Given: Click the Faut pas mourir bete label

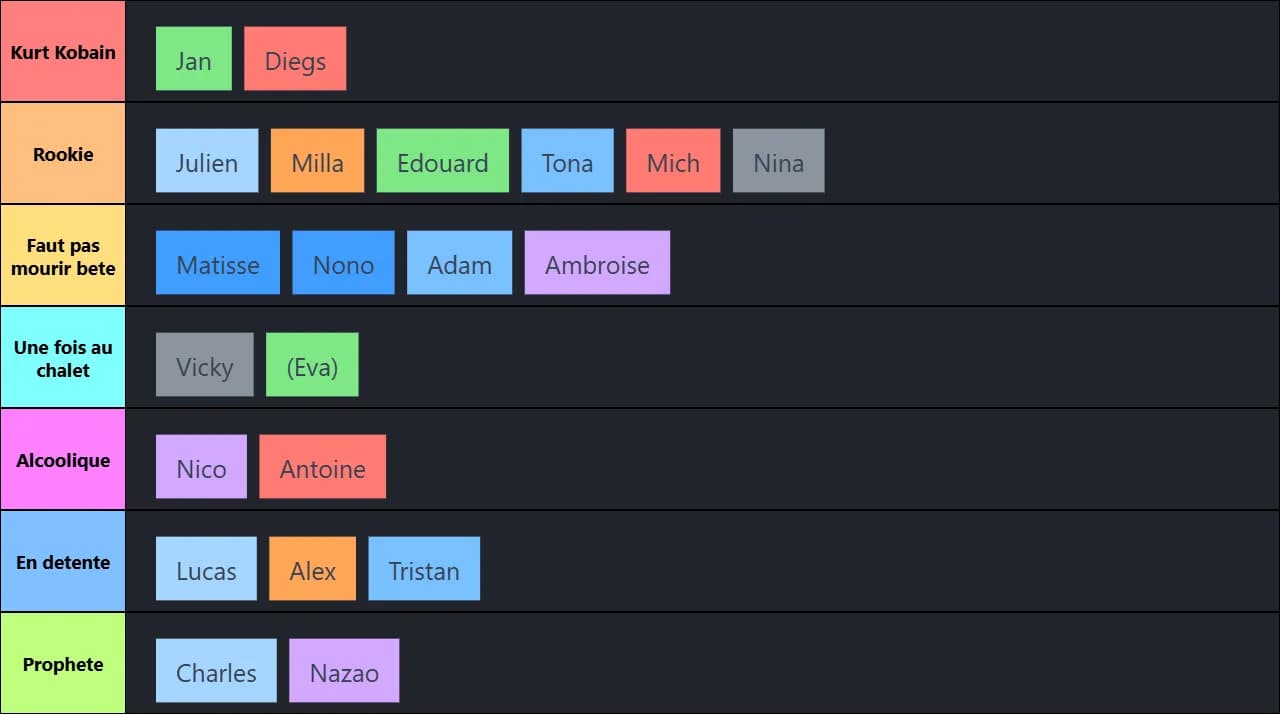Looking at the screenshot, I should (63, 257).
